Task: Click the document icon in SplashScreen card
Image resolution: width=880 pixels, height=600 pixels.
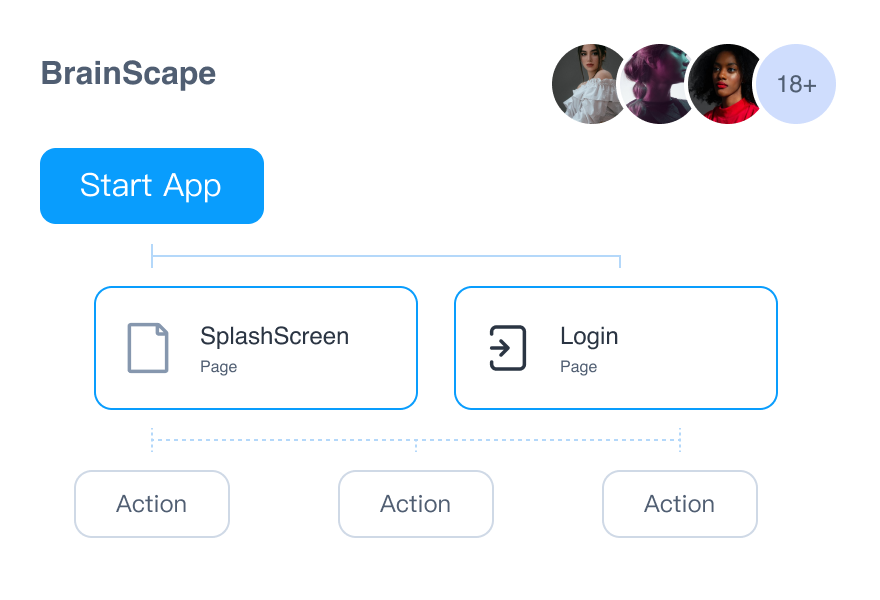Action: [148, 348]
